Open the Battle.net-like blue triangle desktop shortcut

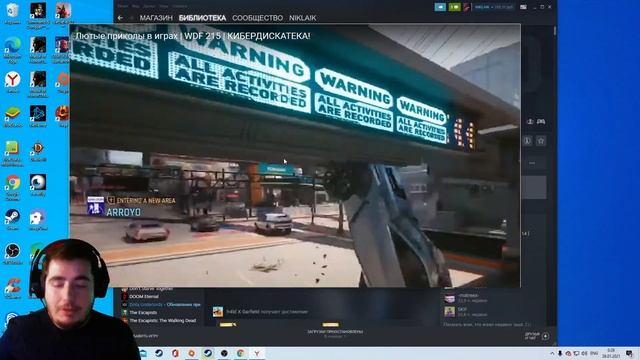(37, 116)
